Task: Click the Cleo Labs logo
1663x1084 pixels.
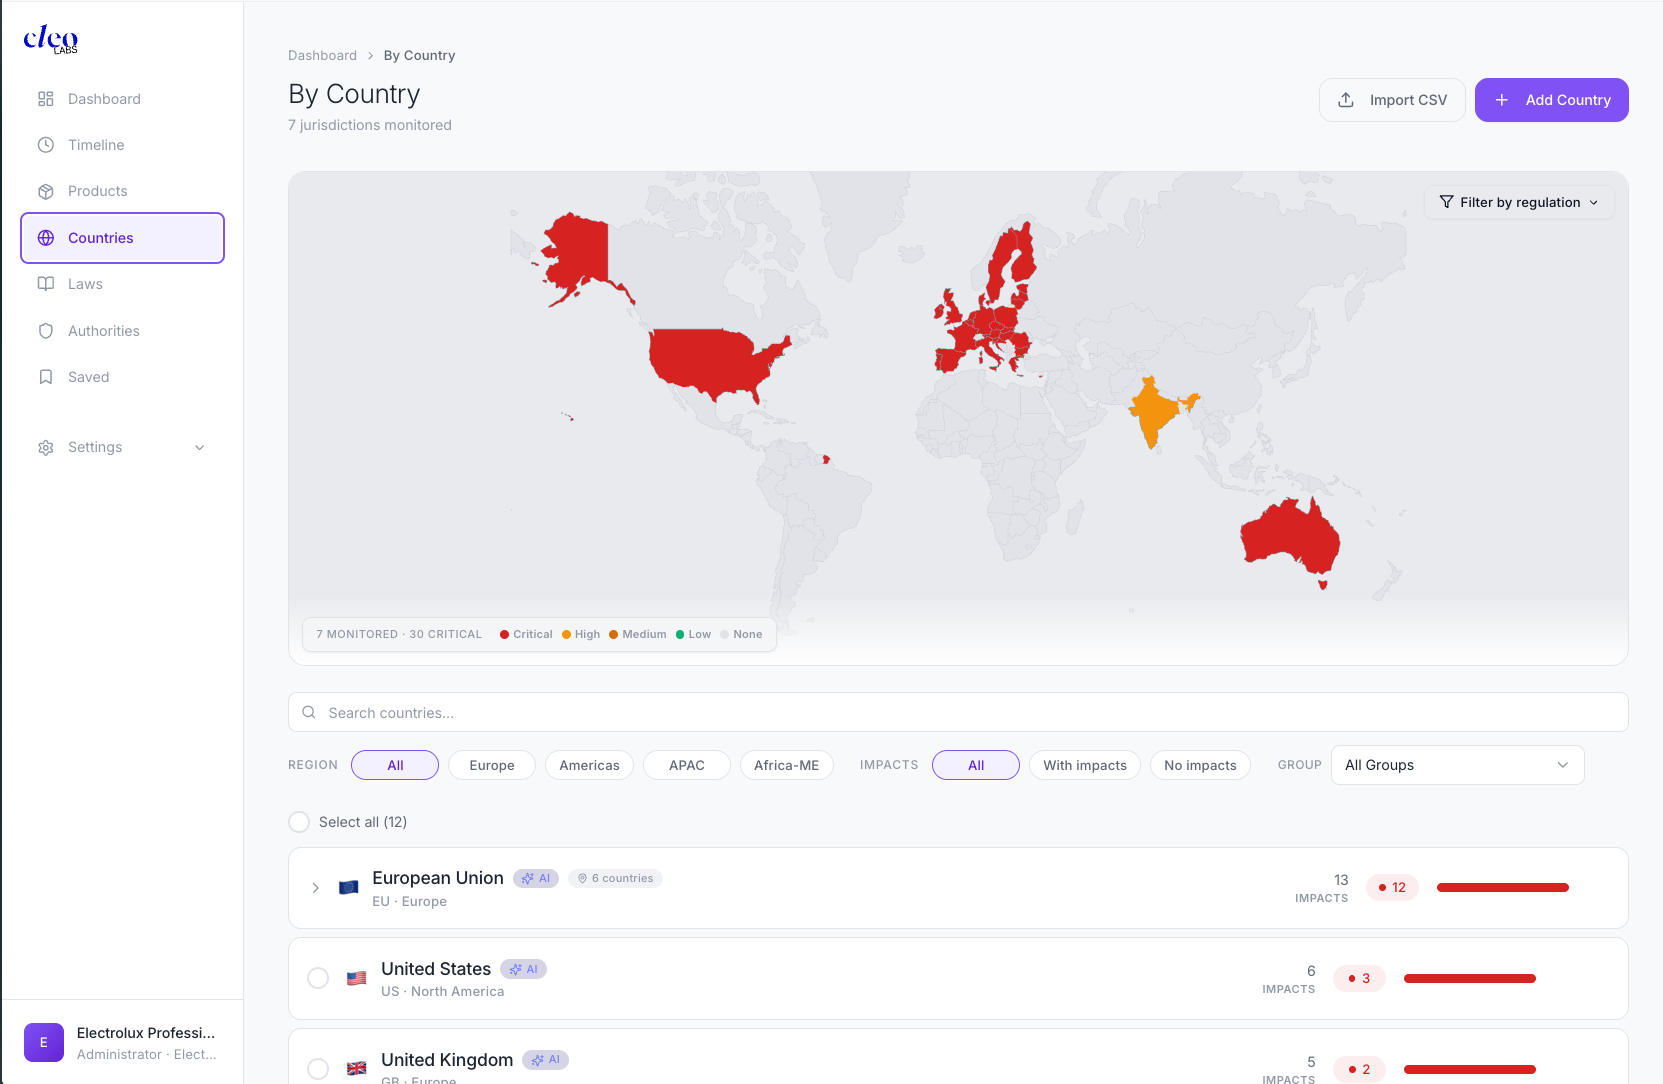Action: pyautogui.click(x=50, y=39)
